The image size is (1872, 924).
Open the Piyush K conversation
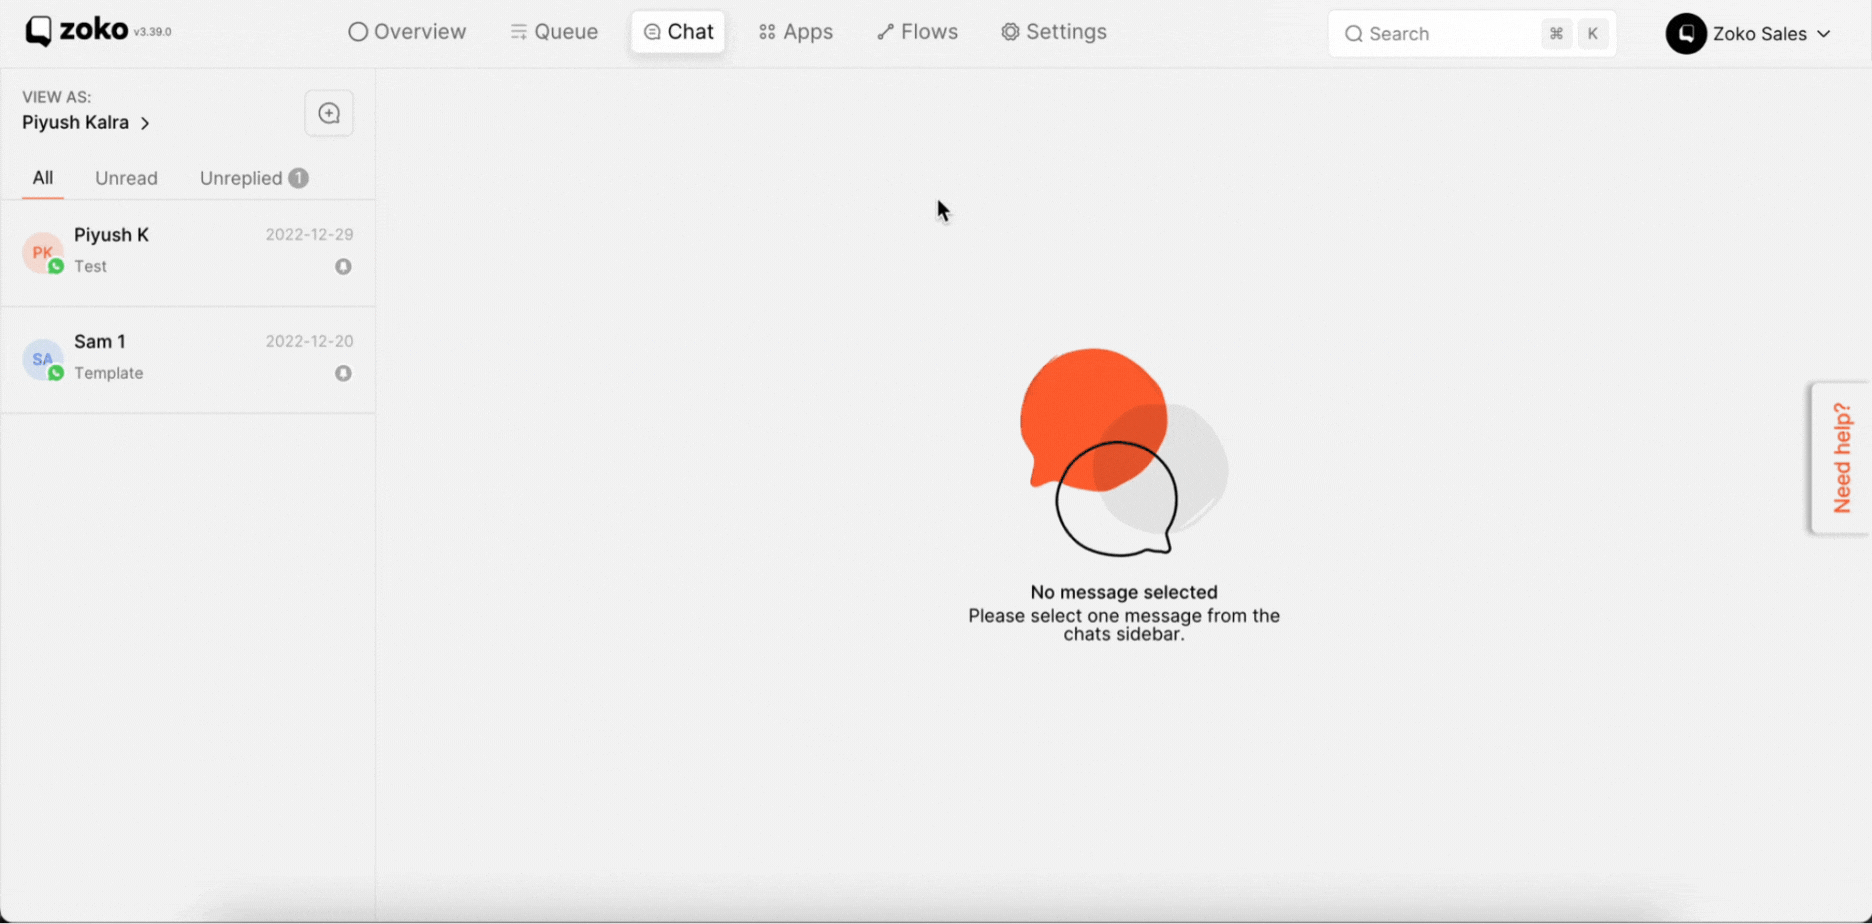click(x=188, y=253)
